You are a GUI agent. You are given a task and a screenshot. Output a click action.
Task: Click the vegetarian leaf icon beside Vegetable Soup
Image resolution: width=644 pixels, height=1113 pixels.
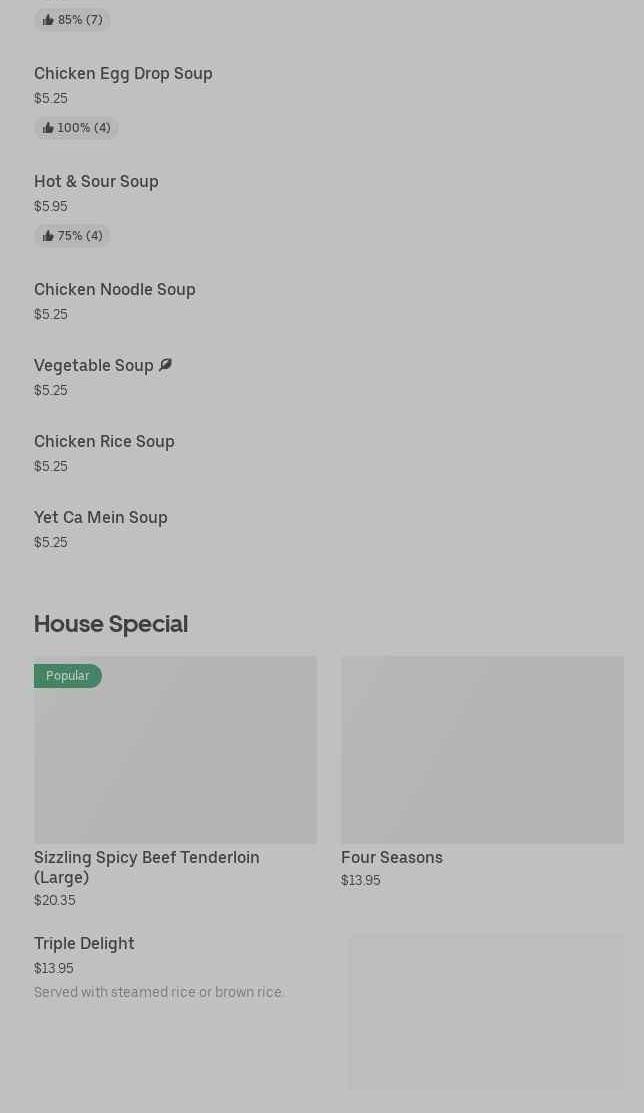tap(165, 365)
